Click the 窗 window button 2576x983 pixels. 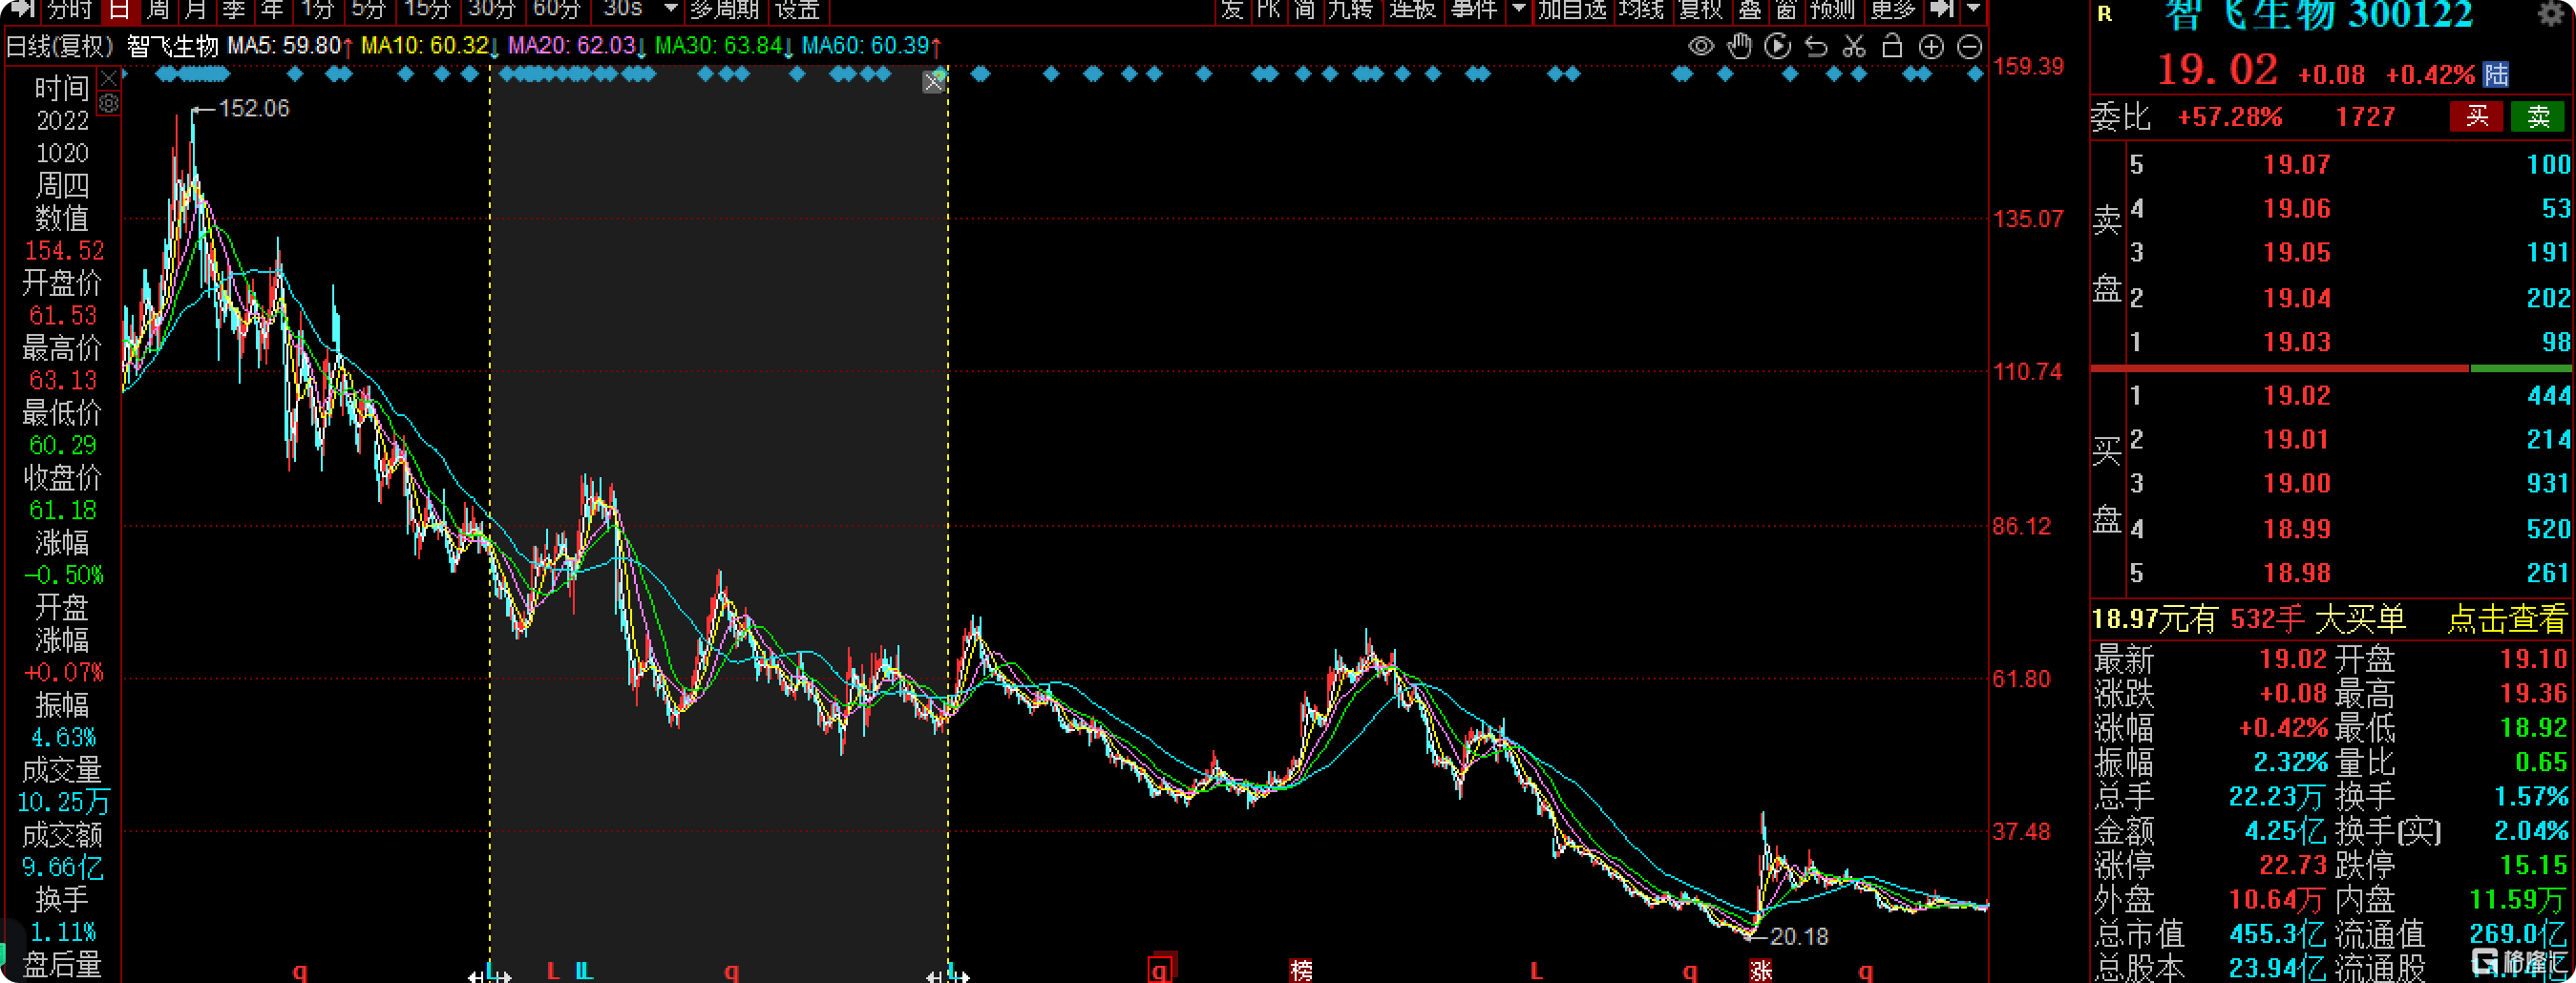(1786, 9)
